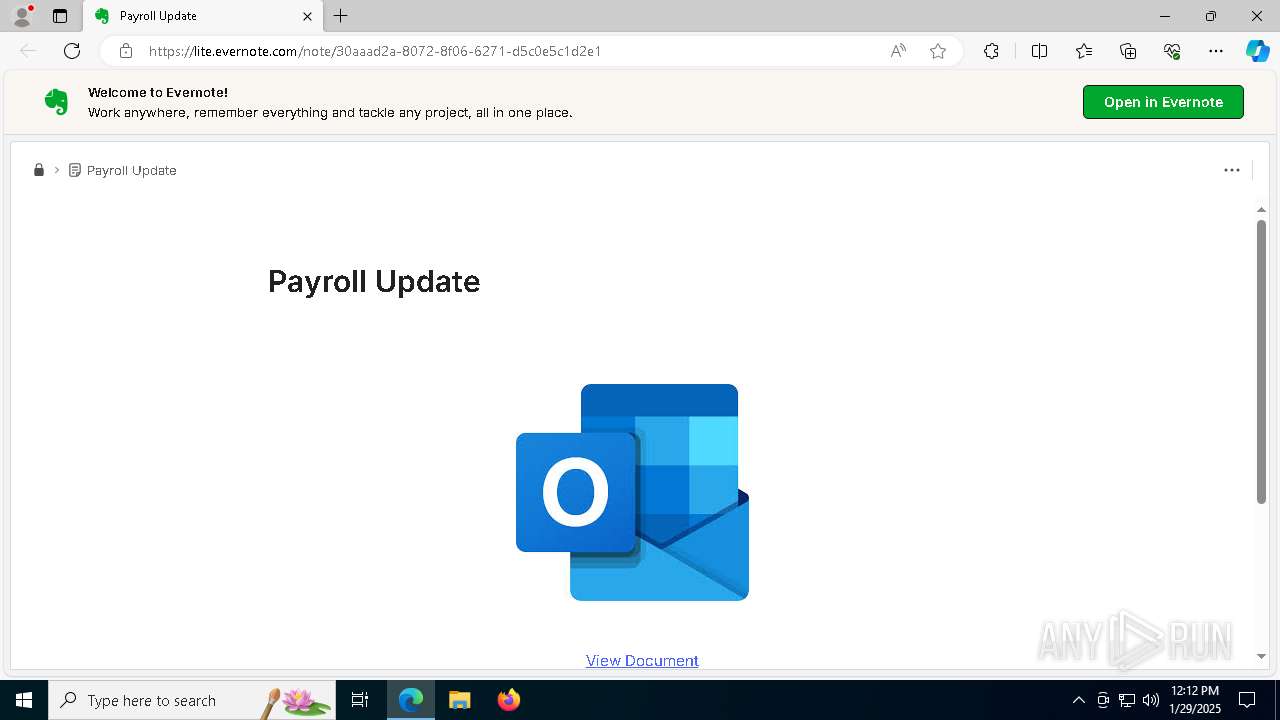Click the Evernote elephant logo in banner

pyautogui.click(x=56, y=102)
